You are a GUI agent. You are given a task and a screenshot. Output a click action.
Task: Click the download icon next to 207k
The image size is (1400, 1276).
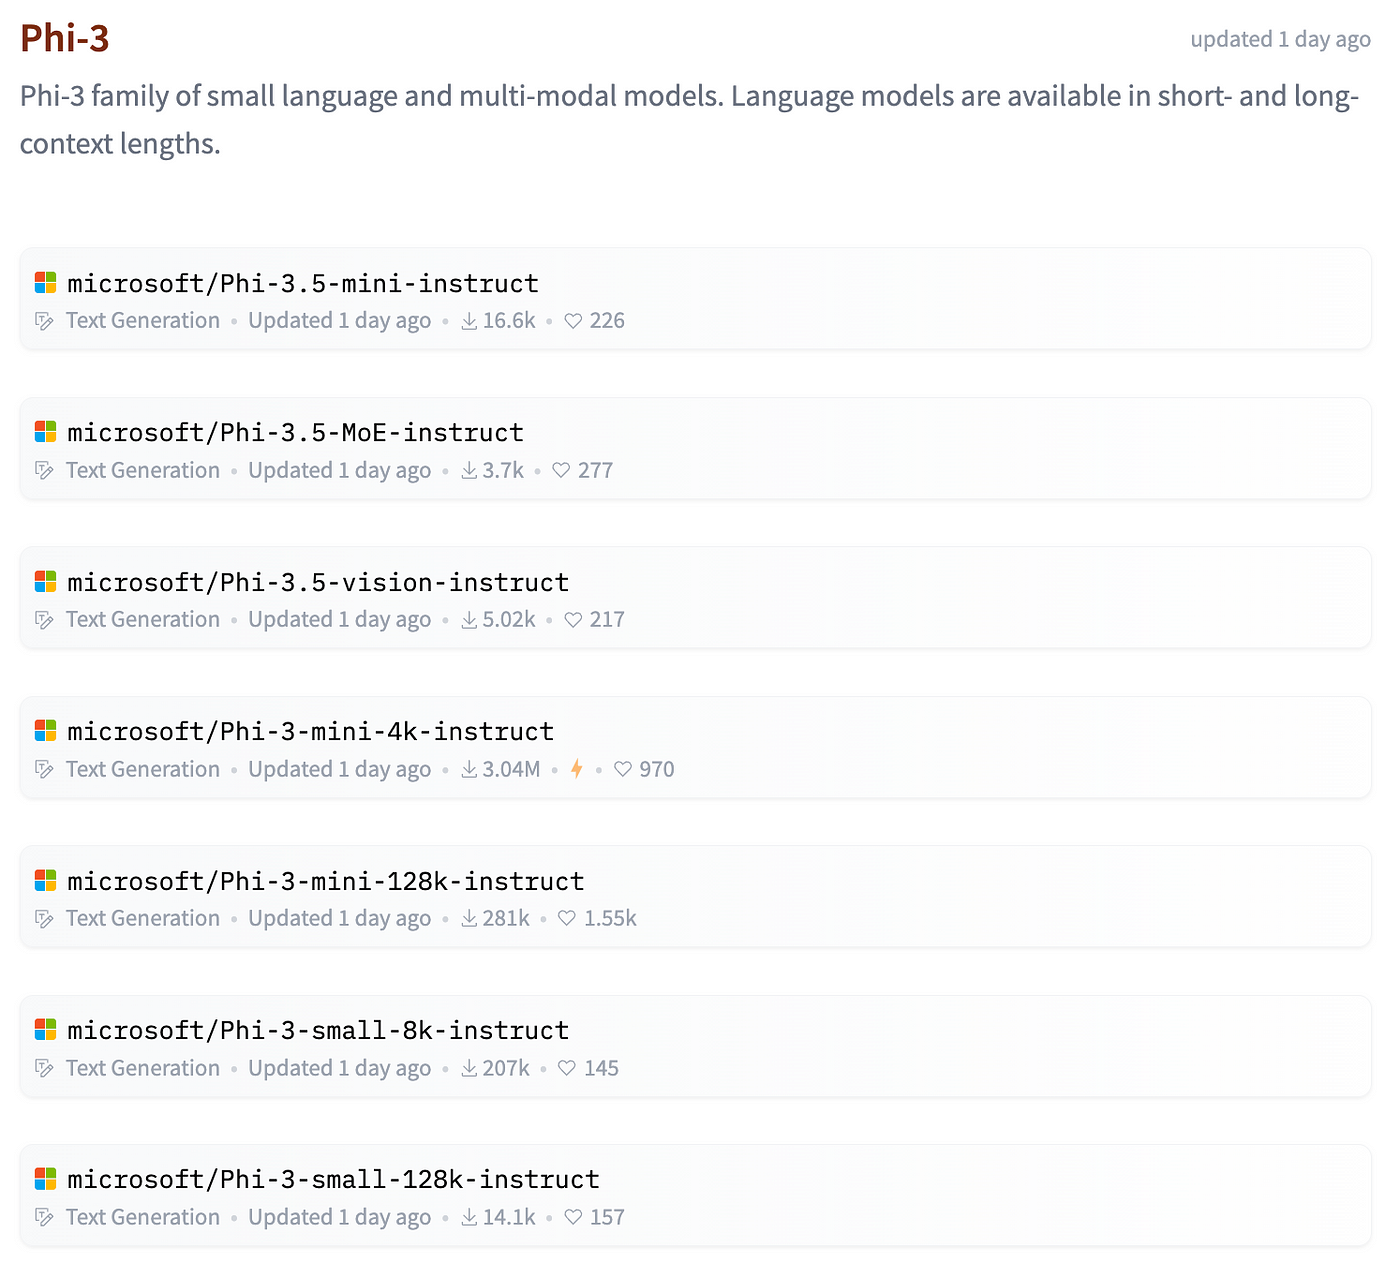(469, 1068)
